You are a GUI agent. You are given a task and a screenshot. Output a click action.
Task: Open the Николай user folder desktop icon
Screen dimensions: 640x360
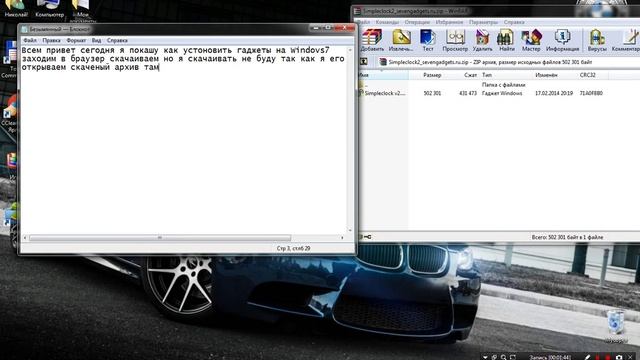16,9
